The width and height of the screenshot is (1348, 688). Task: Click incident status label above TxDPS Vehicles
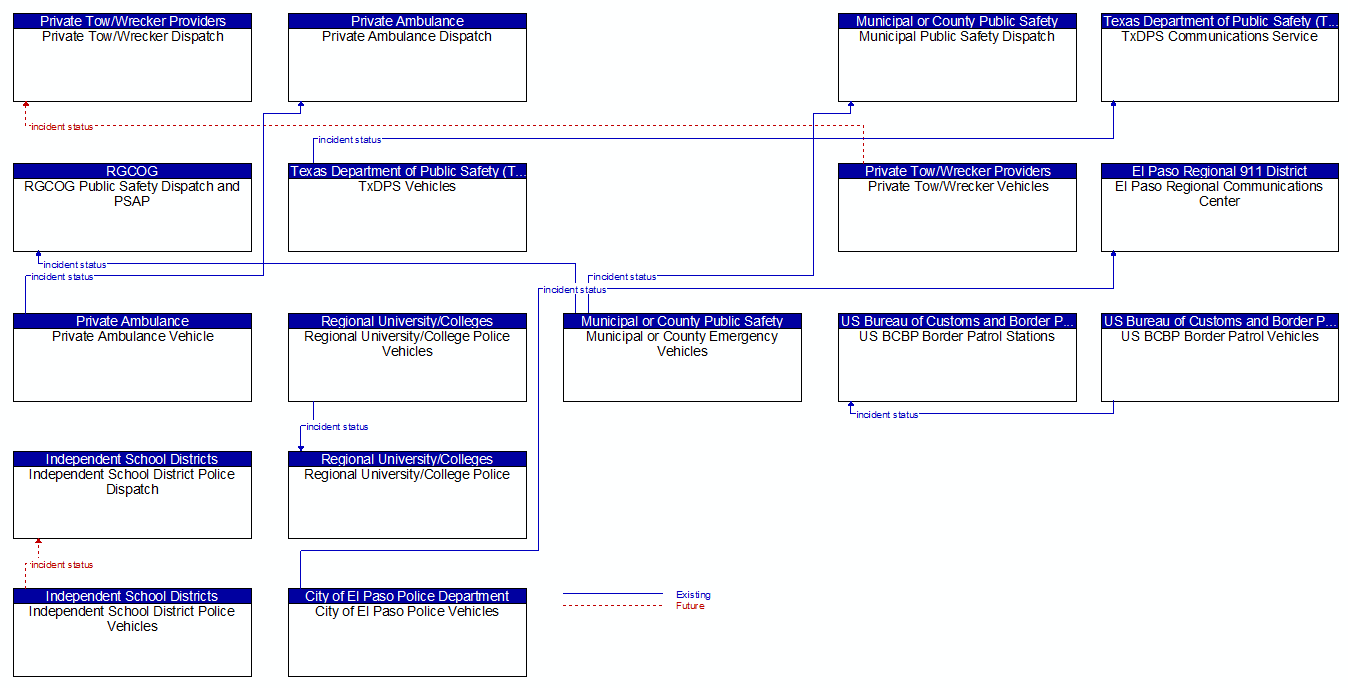click(350, 140)
